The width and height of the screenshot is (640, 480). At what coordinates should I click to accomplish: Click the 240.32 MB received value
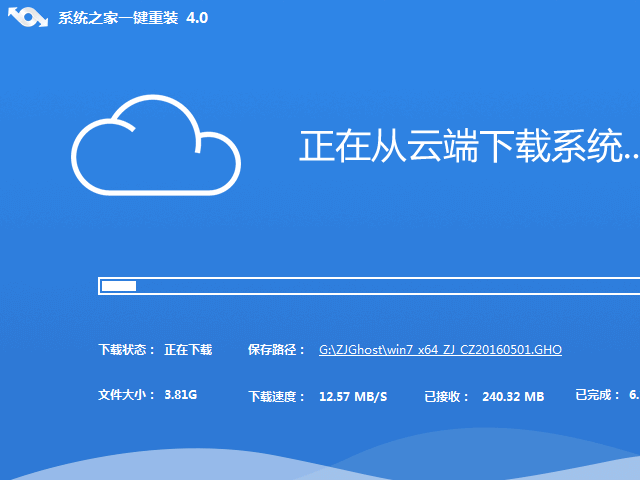click(513, 397)
